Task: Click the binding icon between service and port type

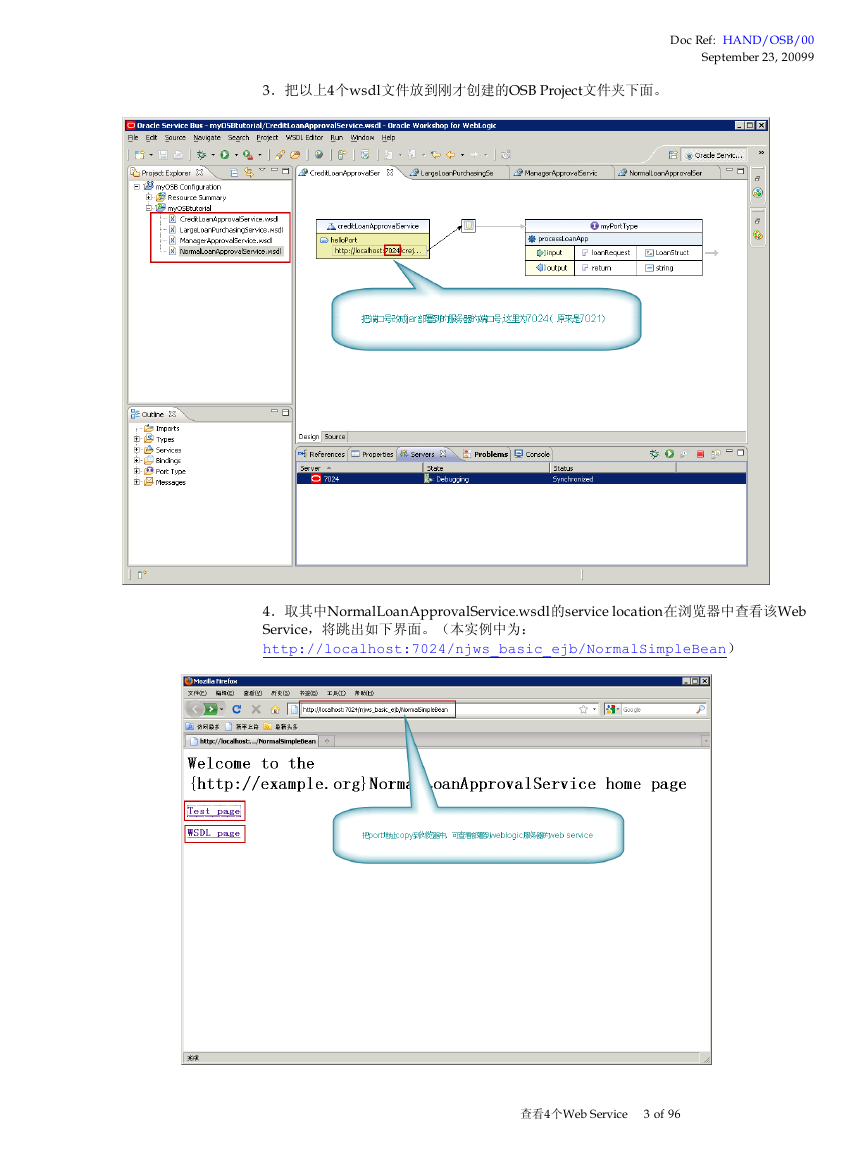Action: 468,225
